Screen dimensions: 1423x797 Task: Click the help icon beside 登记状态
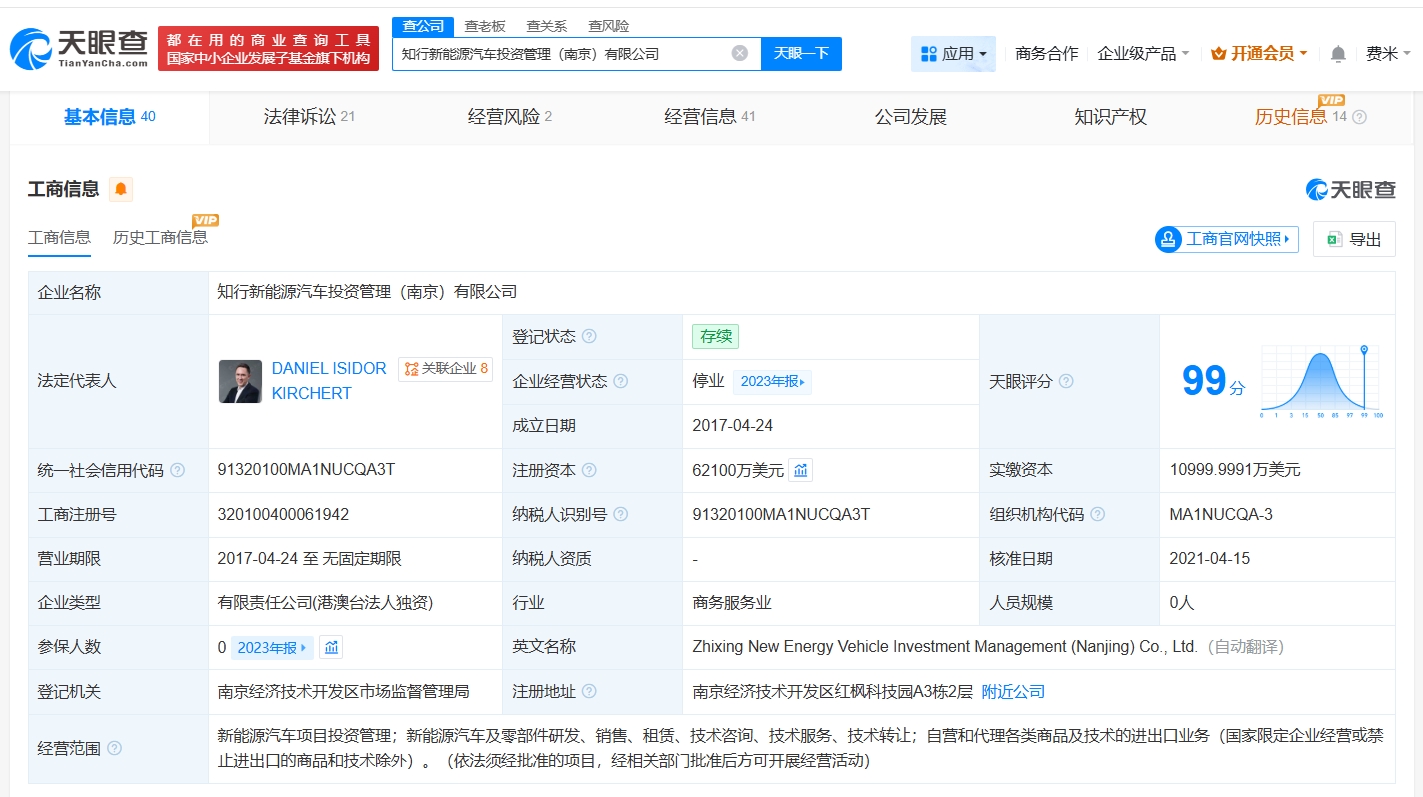point(589,337)
